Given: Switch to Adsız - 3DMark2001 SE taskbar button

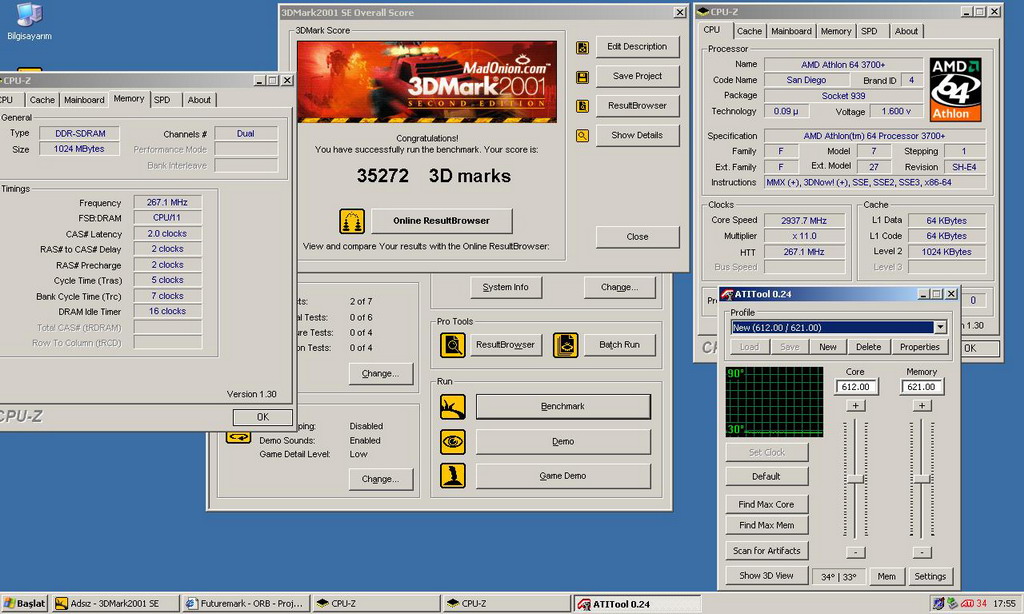Looking at the screenshot, I should (x=116, y=603).
